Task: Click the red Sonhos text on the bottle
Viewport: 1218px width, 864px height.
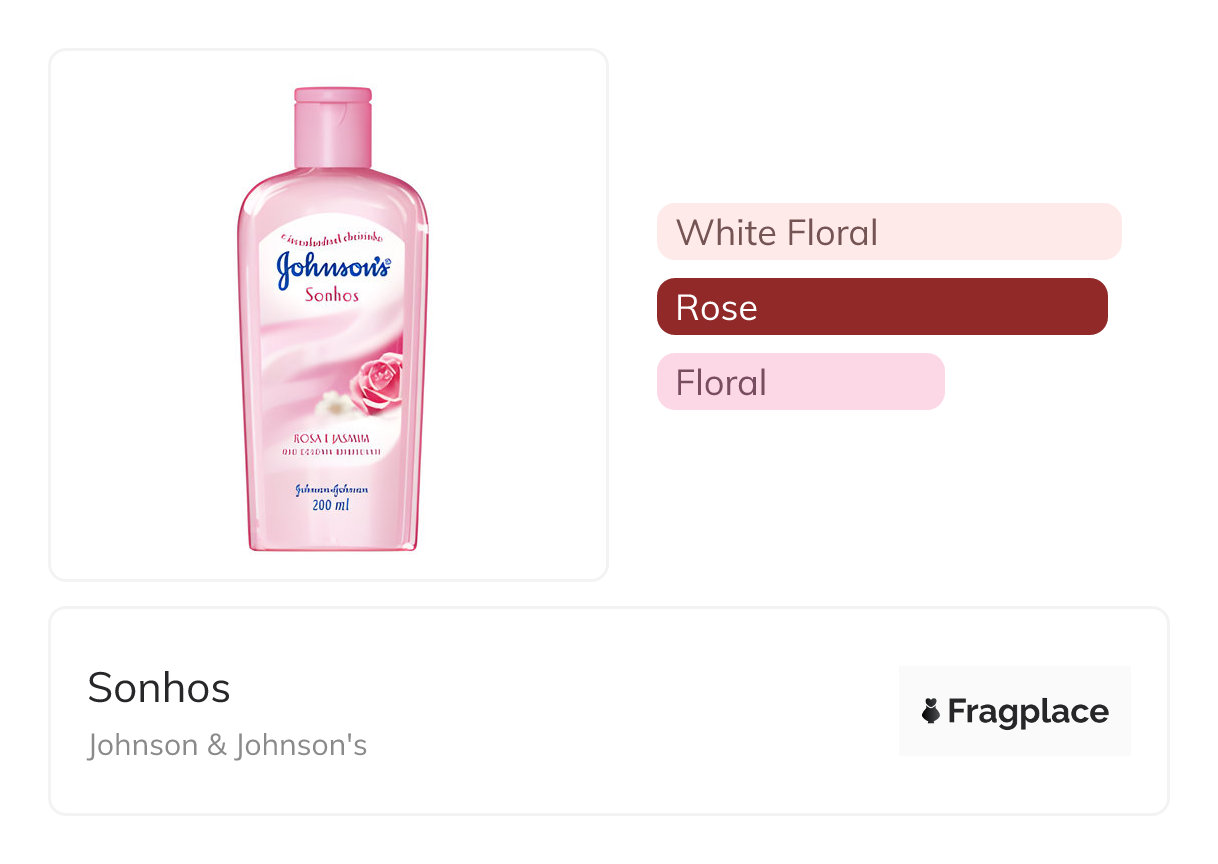Action: point(332,296)
